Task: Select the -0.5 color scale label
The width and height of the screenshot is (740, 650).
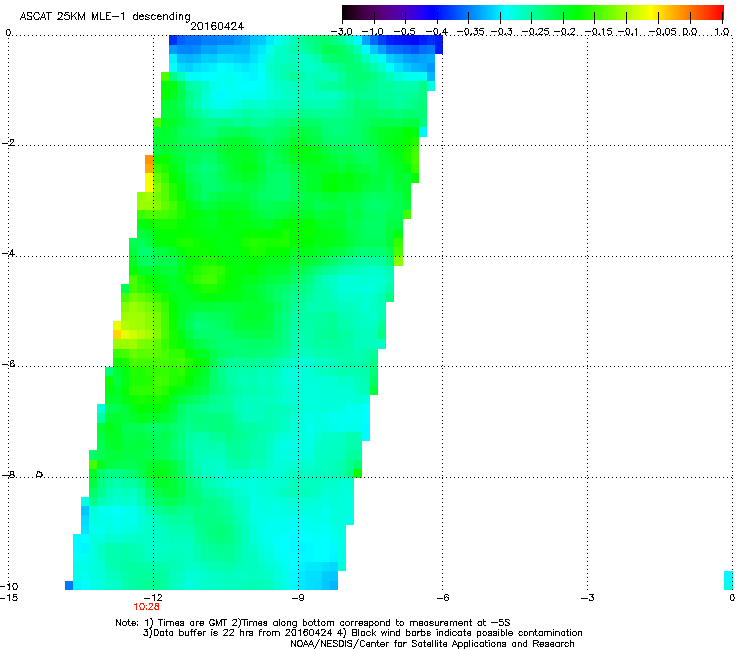Action: (405, 32)
